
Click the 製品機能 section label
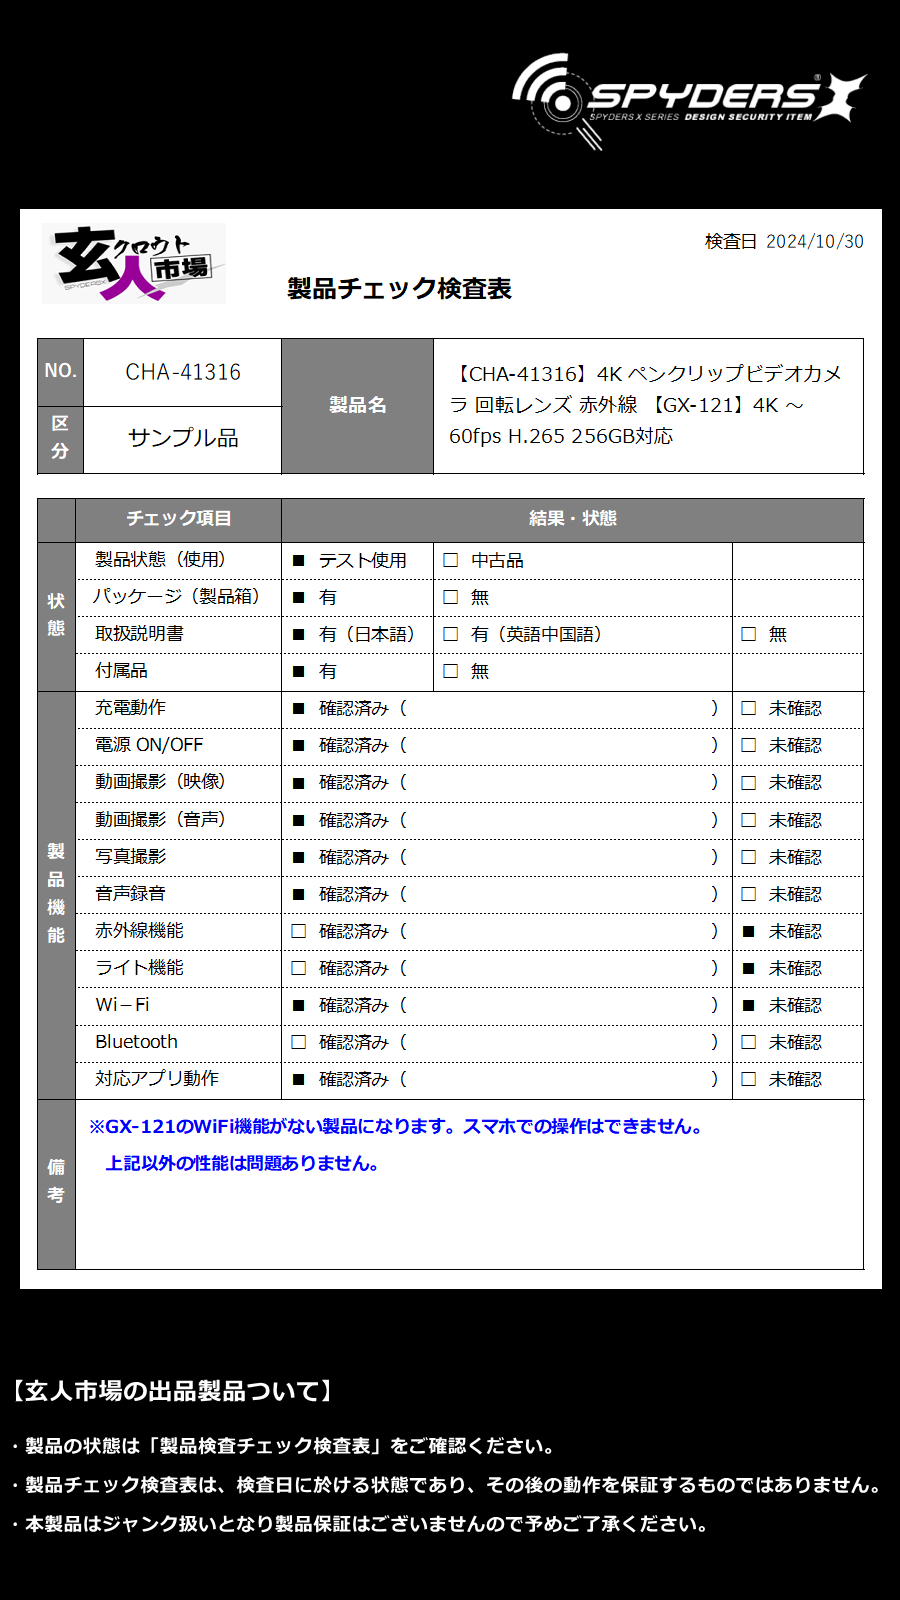(56, 894)
